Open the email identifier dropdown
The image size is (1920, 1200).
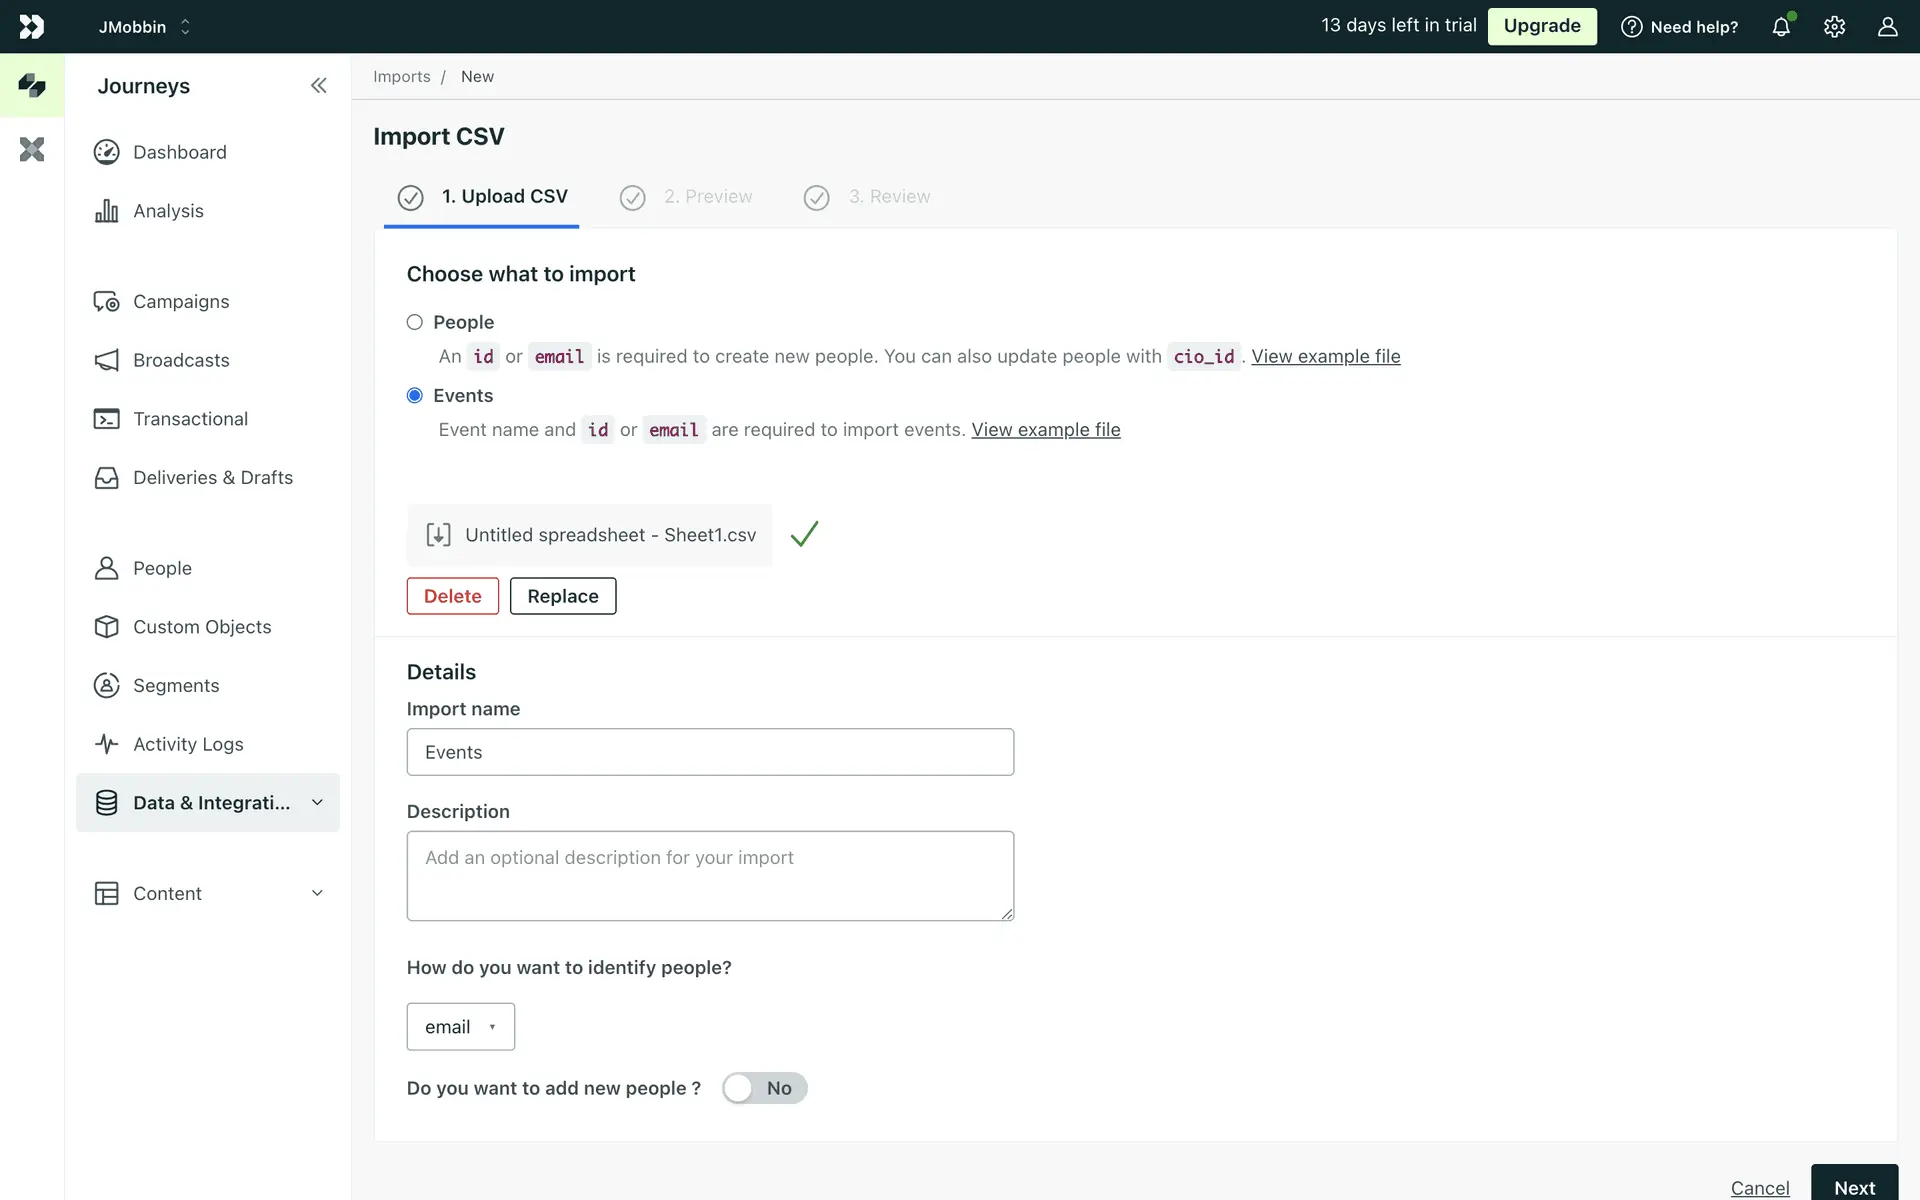pyautogui.click(x=460, y=1027)
